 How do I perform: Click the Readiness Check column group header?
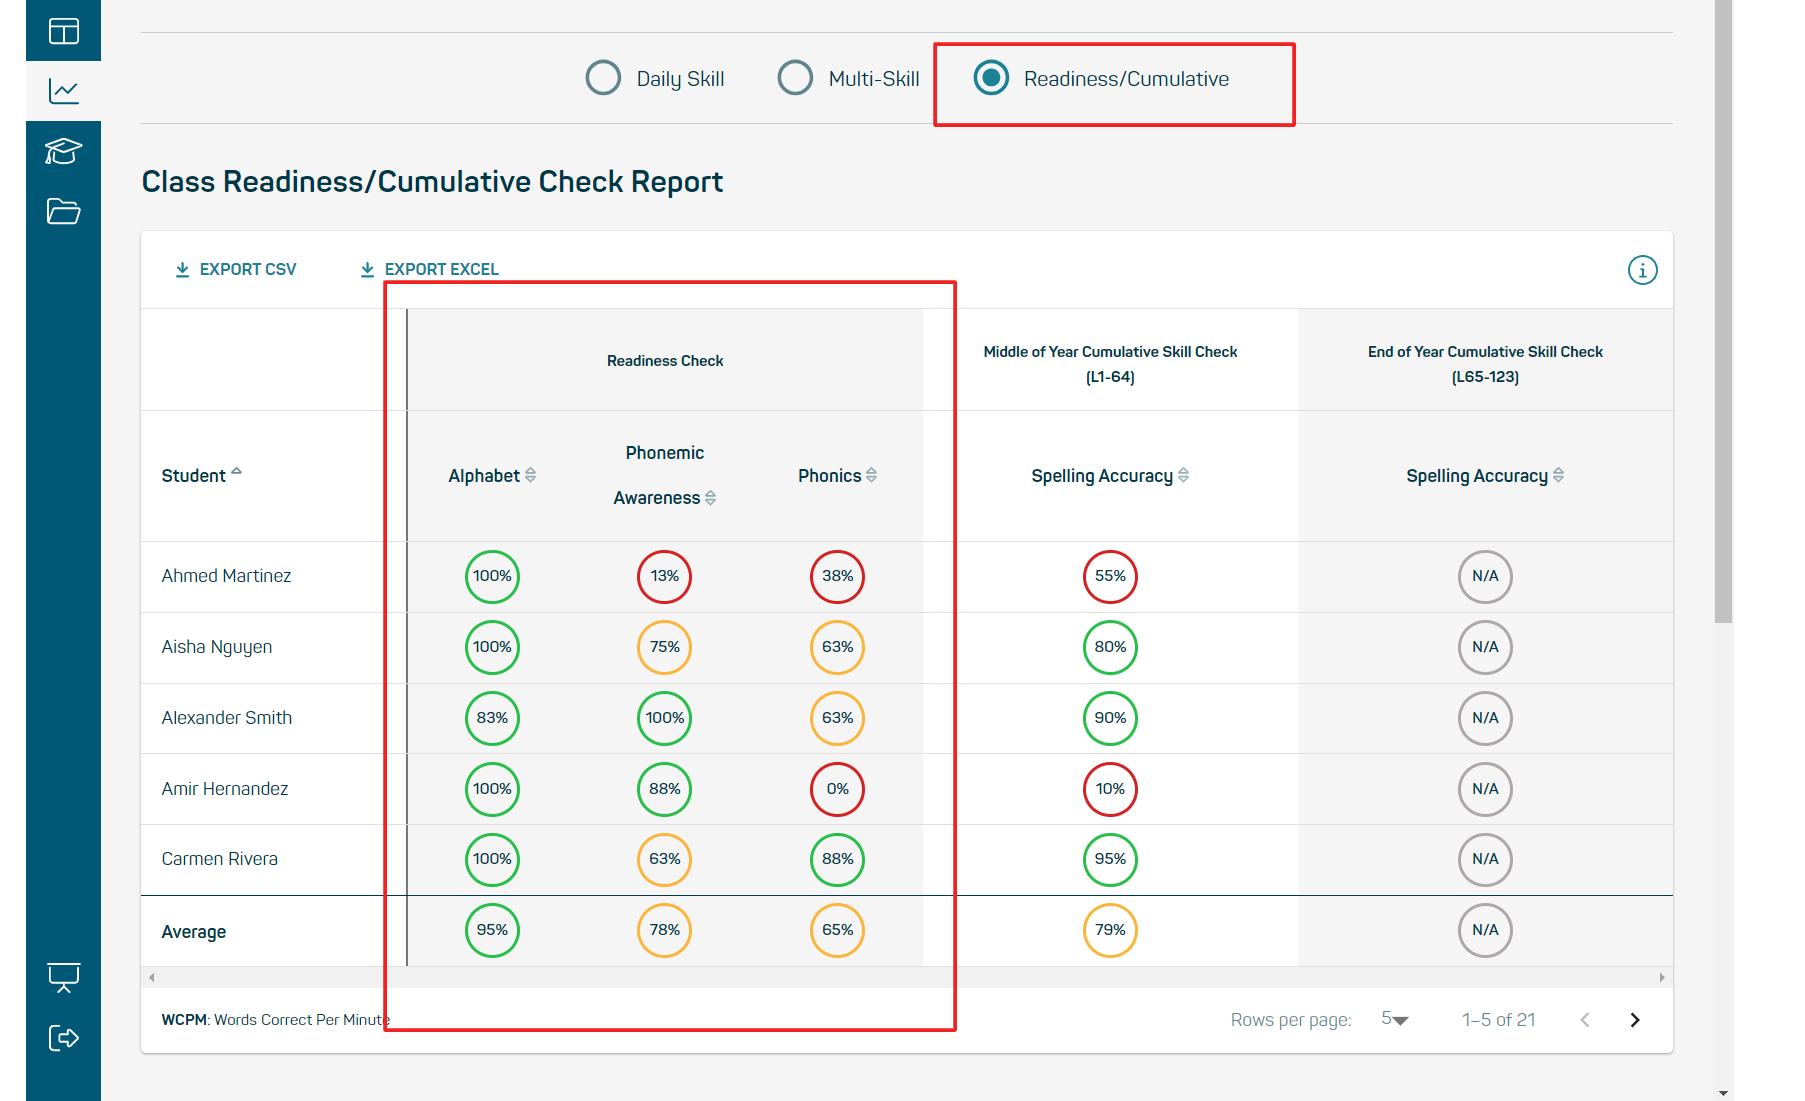click(x=665, y=361)
